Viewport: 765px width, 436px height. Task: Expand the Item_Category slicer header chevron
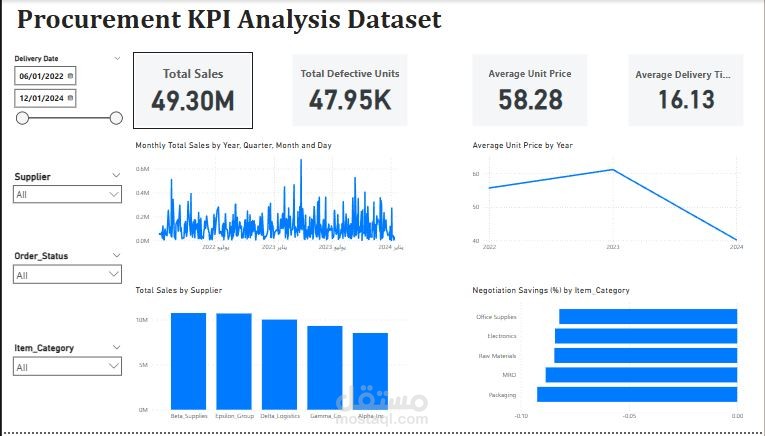coord(116,347)
